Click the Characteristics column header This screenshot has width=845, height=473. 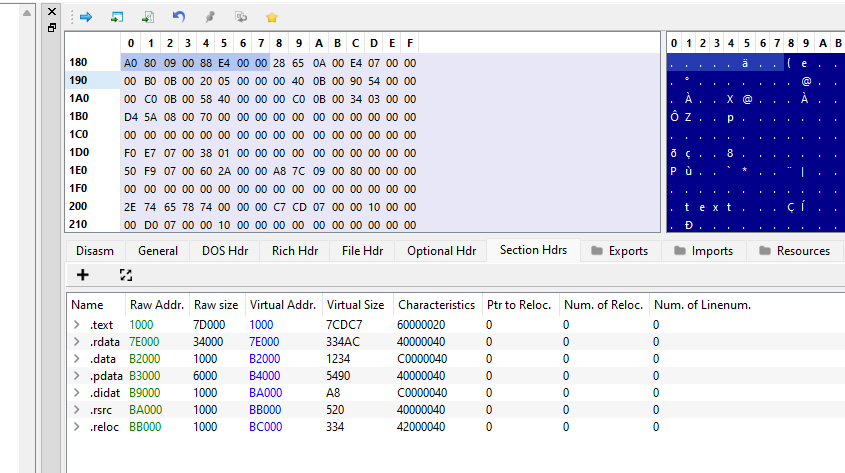click(x=437, y=305)
